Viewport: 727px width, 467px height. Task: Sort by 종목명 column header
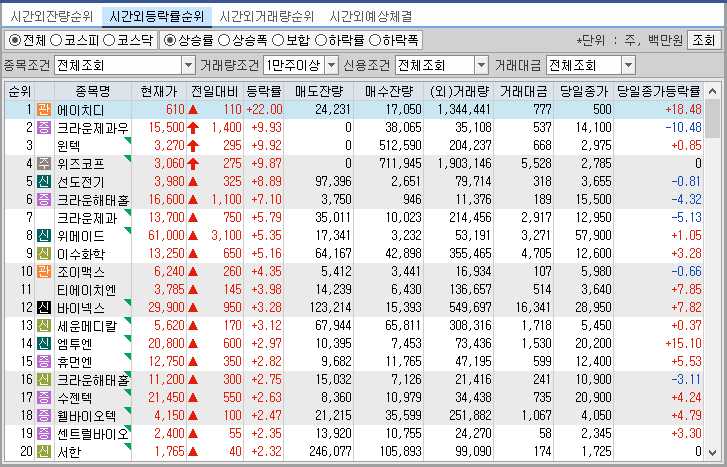(x=93, y=92)
